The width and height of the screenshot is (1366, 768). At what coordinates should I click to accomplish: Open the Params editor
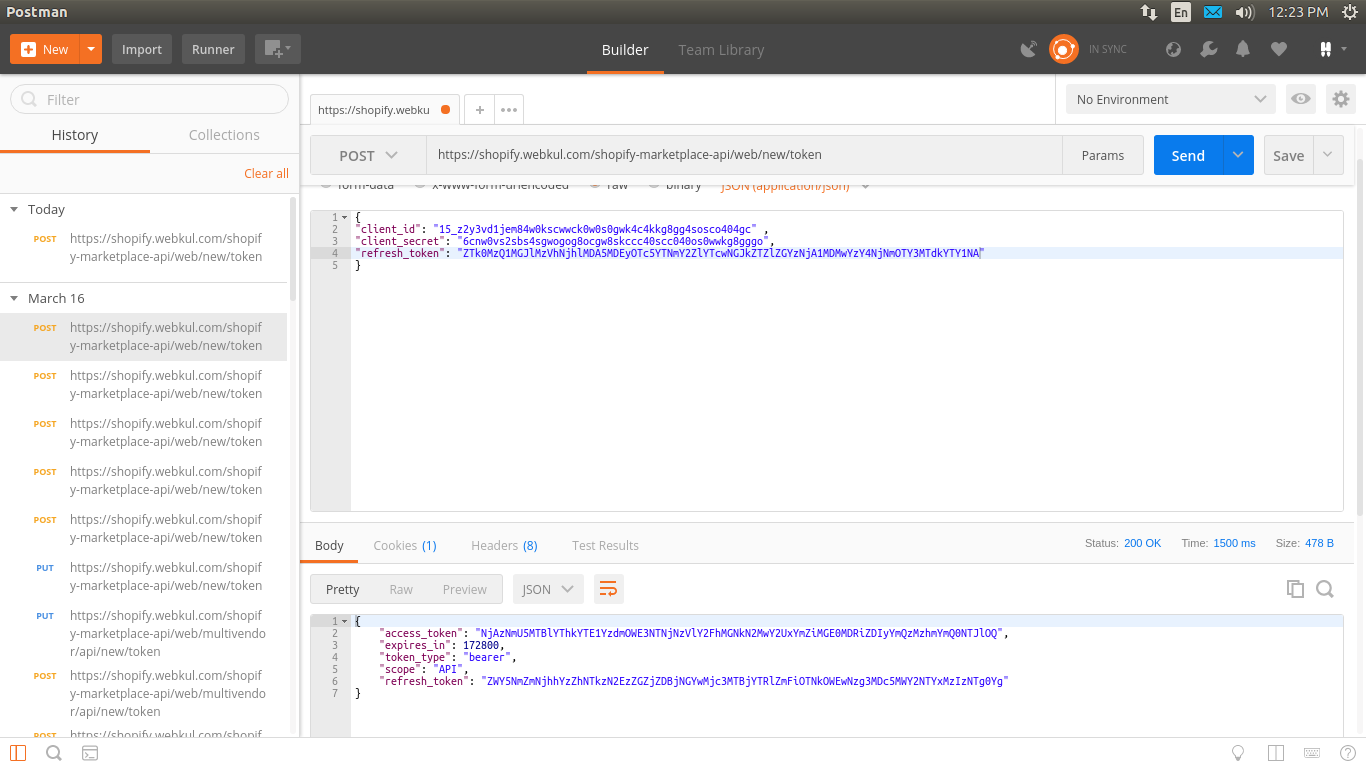coord(1103,155)
